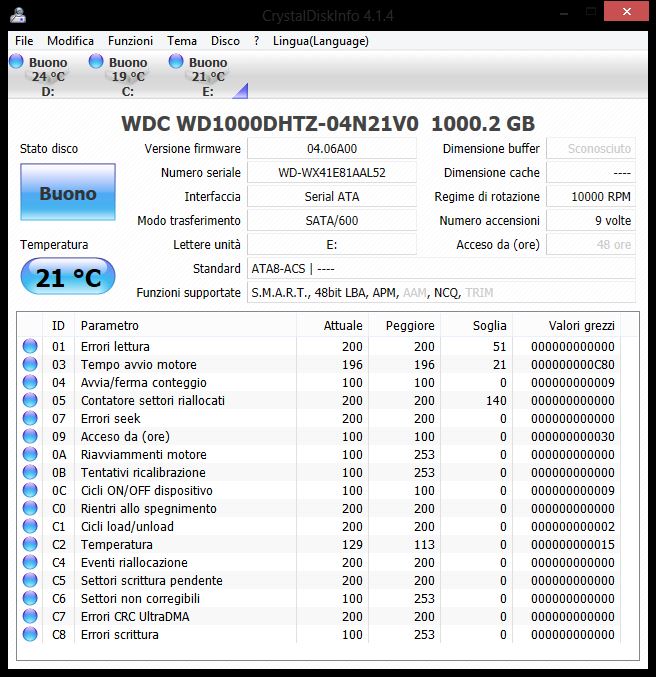Select the 'Errori CRC UltraDMA' text
This screenshot has height=677, width=656.
pyautogui.click(x=135, y=616)
